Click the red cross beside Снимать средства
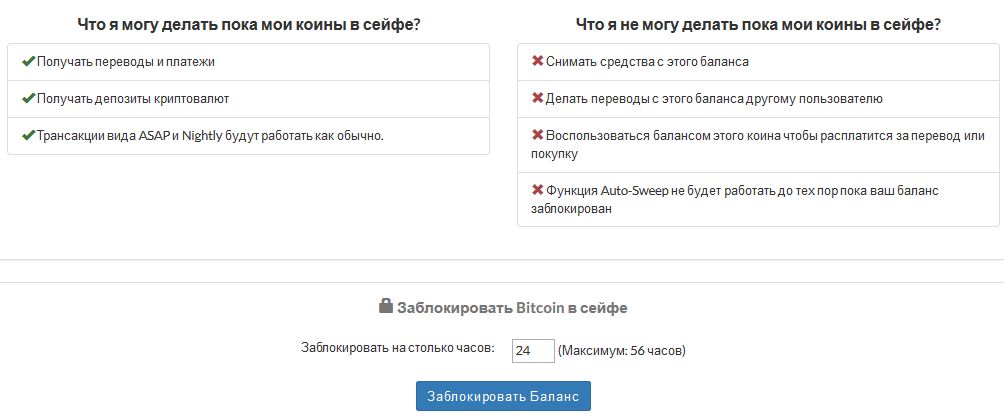The width and height of the screenshot is (1004, 416). [537, 61]
